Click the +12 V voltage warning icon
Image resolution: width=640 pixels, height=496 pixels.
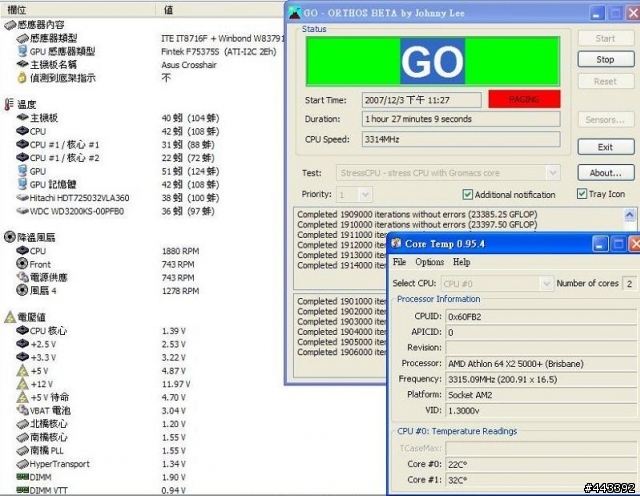pyautogui.click(x=22, y=384)
